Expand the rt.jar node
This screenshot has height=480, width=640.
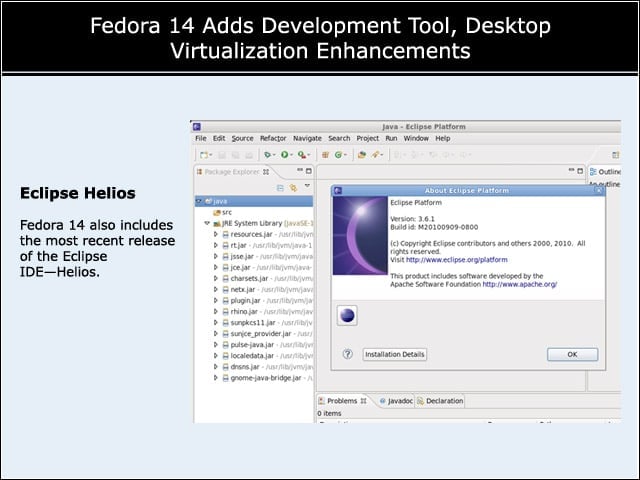(x=216, y=245)
